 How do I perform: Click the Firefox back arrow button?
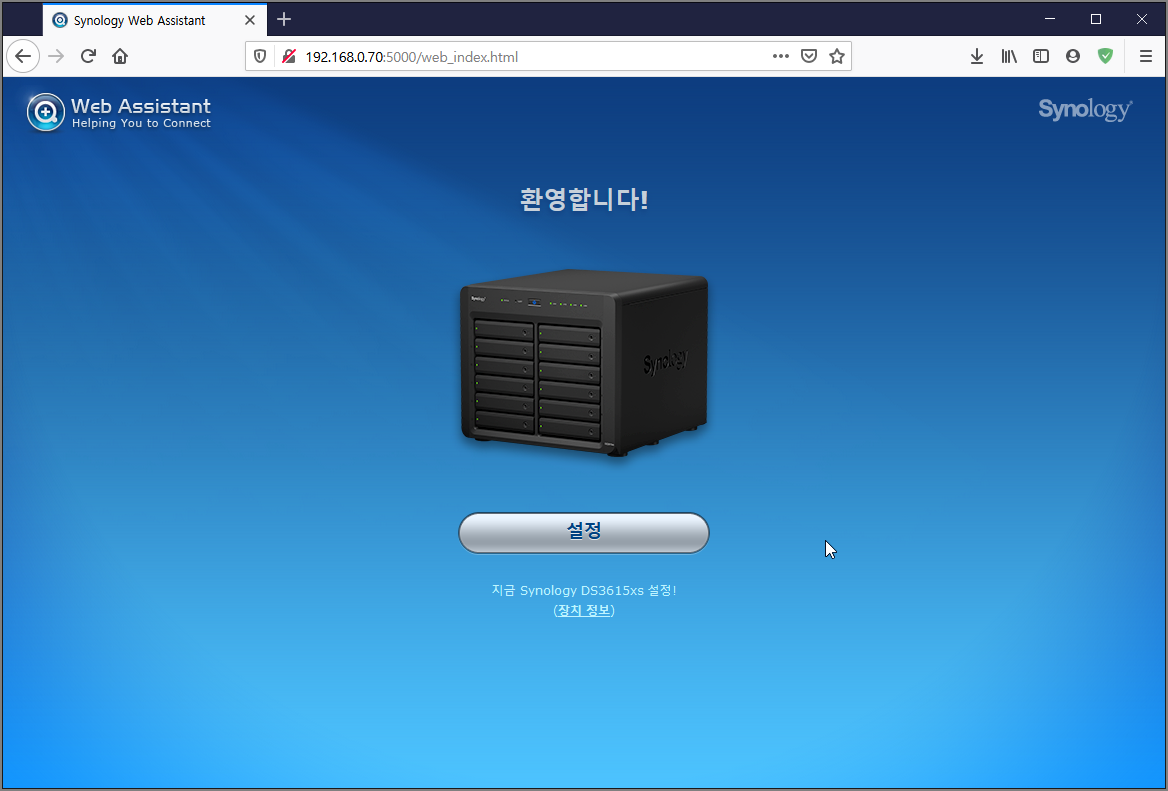23,57
